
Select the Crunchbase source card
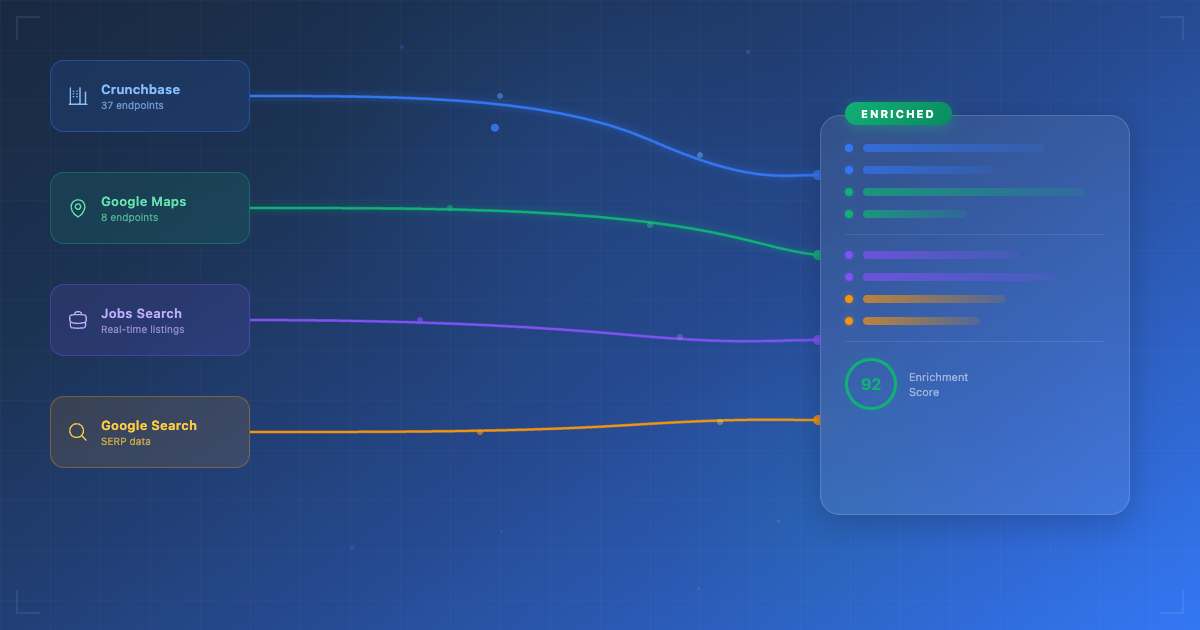coord(150,96)
